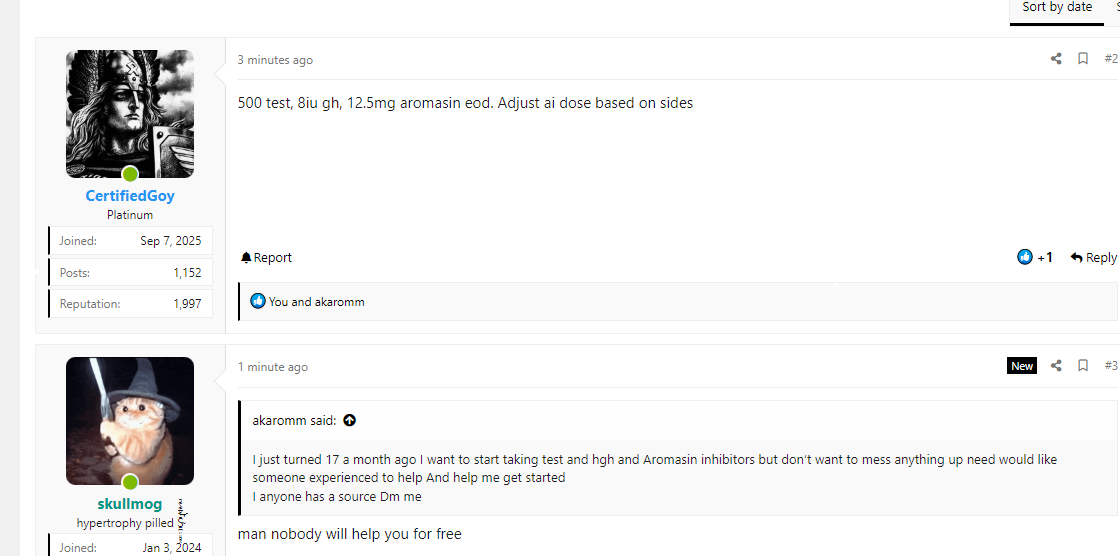Bookmark skullmog's post #3
1120x556 pixels.
(x=1083, y=366)
